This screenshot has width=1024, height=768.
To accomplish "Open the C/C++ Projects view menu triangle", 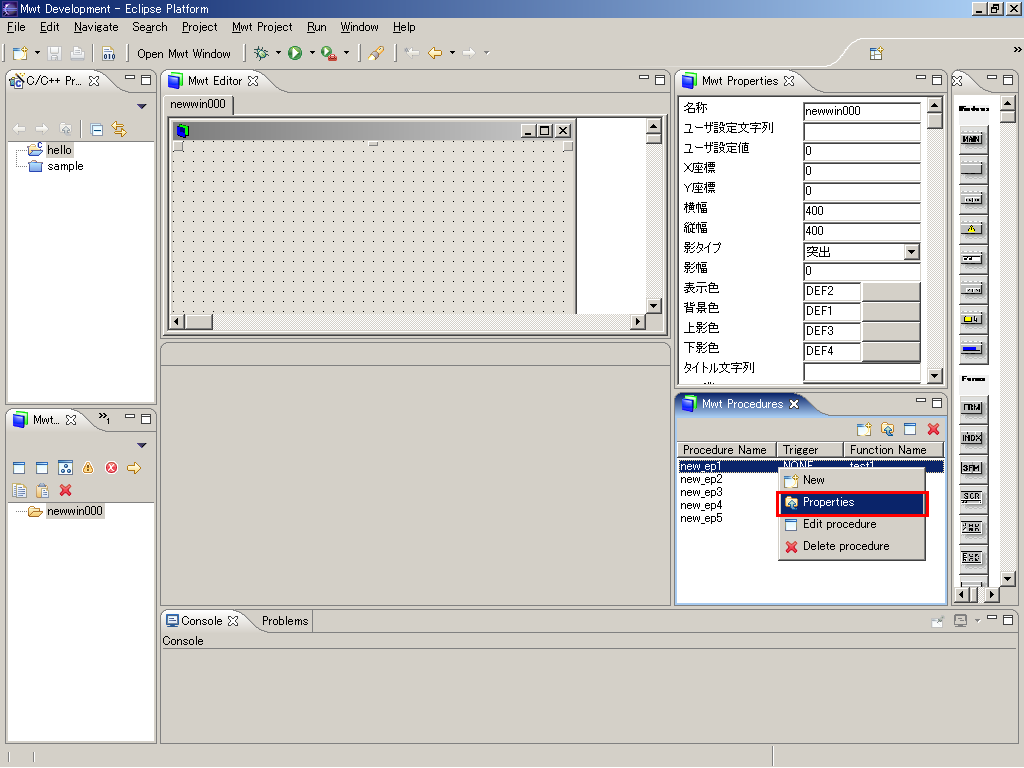I will pyautogui.click(x=142, y=106).
